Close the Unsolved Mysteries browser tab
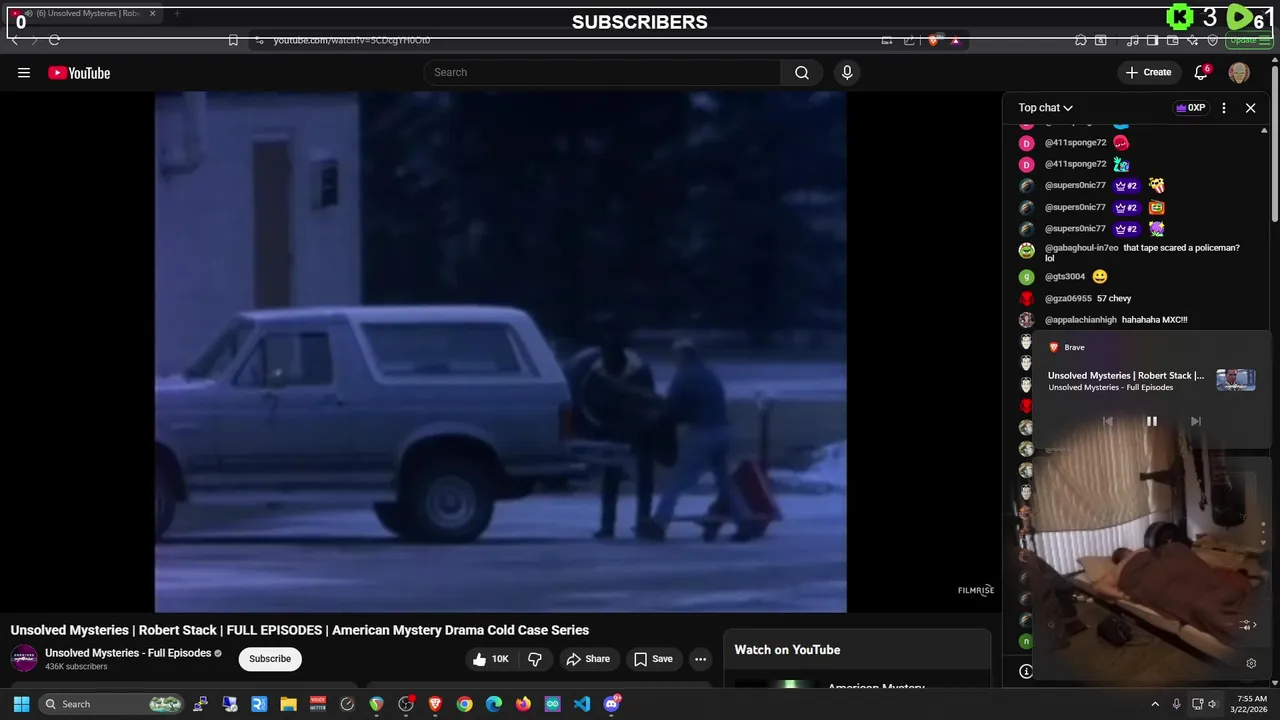The width and height of the screenshot is (1280, 720). (x=152, y=14)
